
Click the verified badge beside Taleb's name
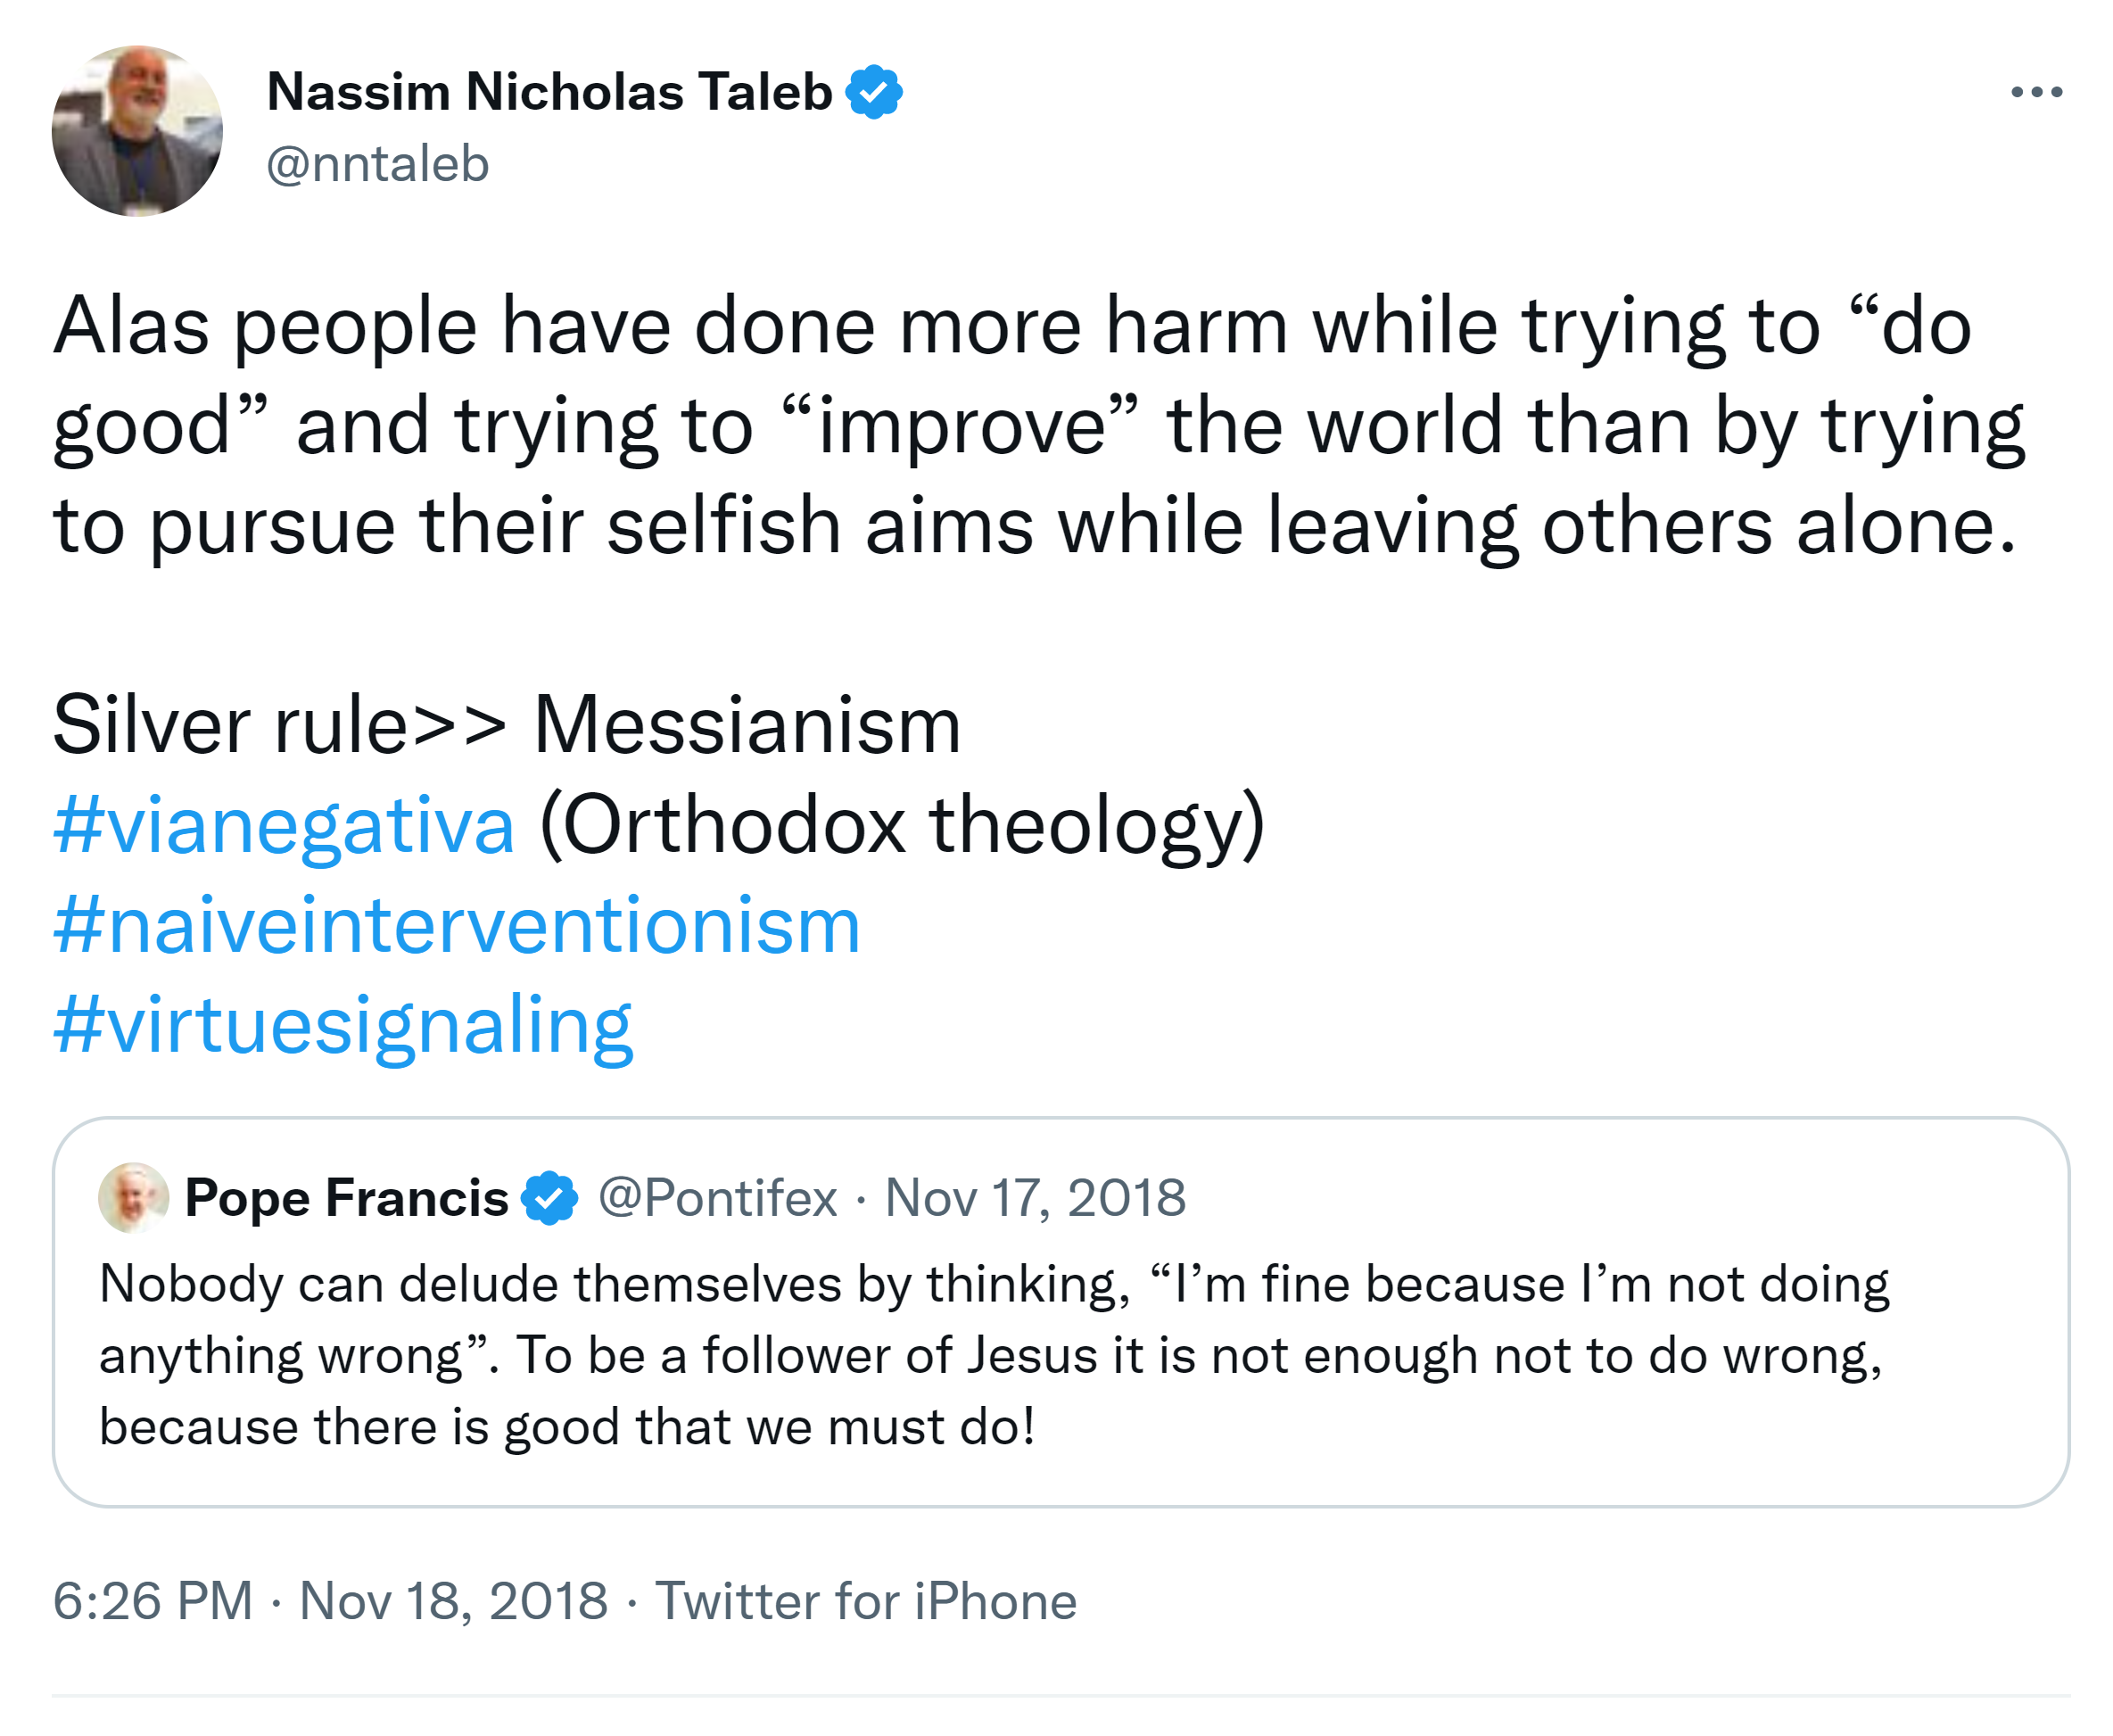[x=874, y=92]
